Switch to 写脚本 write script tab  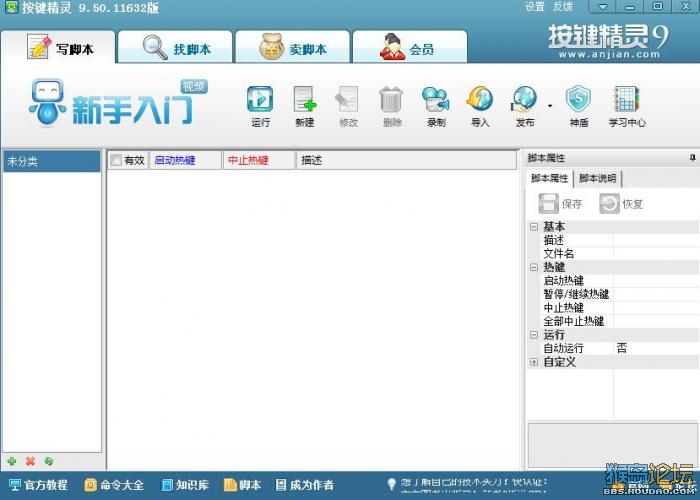[59, 48]
